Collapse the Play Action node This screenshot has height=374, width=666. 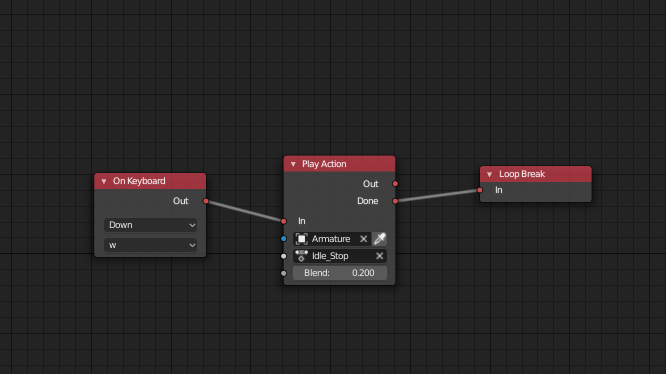(293, 164)
